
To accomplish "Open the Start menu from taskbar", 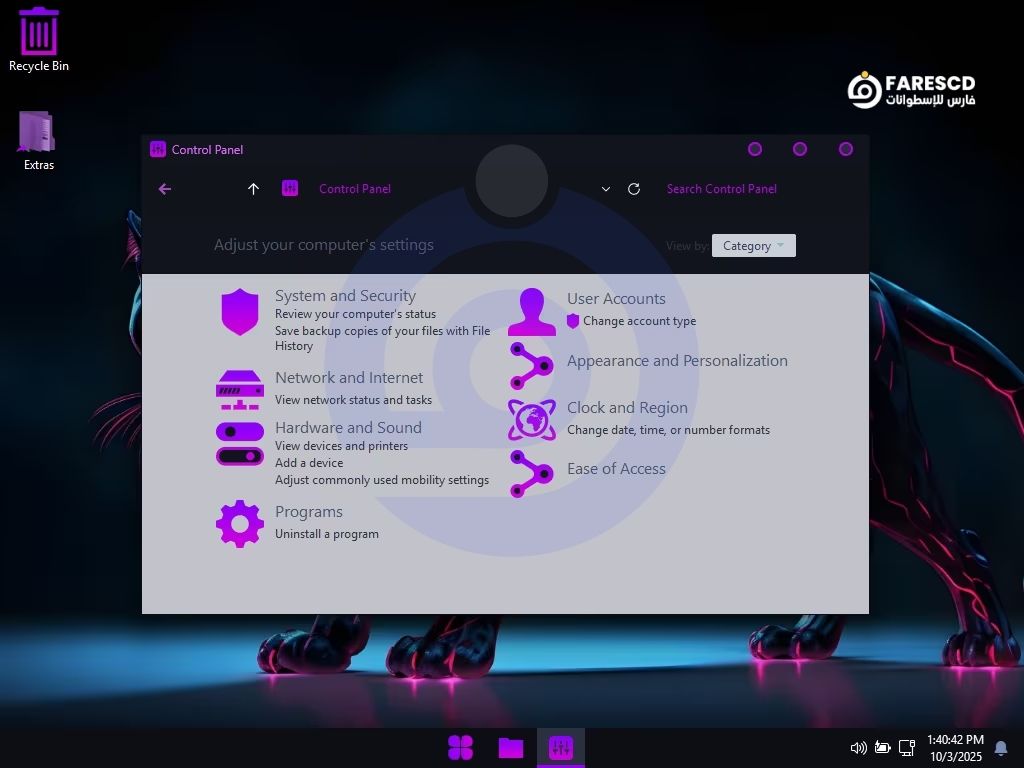I will 461,747.
